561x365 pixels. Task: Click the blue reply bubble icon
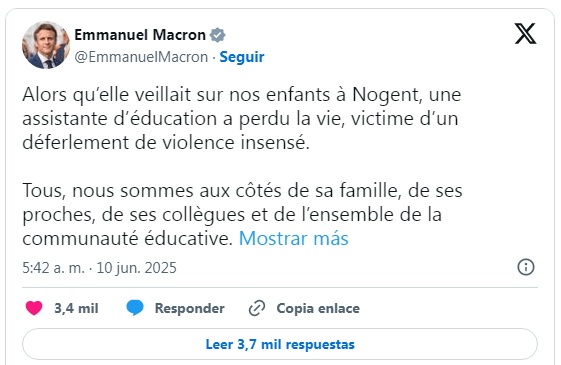tap(135, 308)
